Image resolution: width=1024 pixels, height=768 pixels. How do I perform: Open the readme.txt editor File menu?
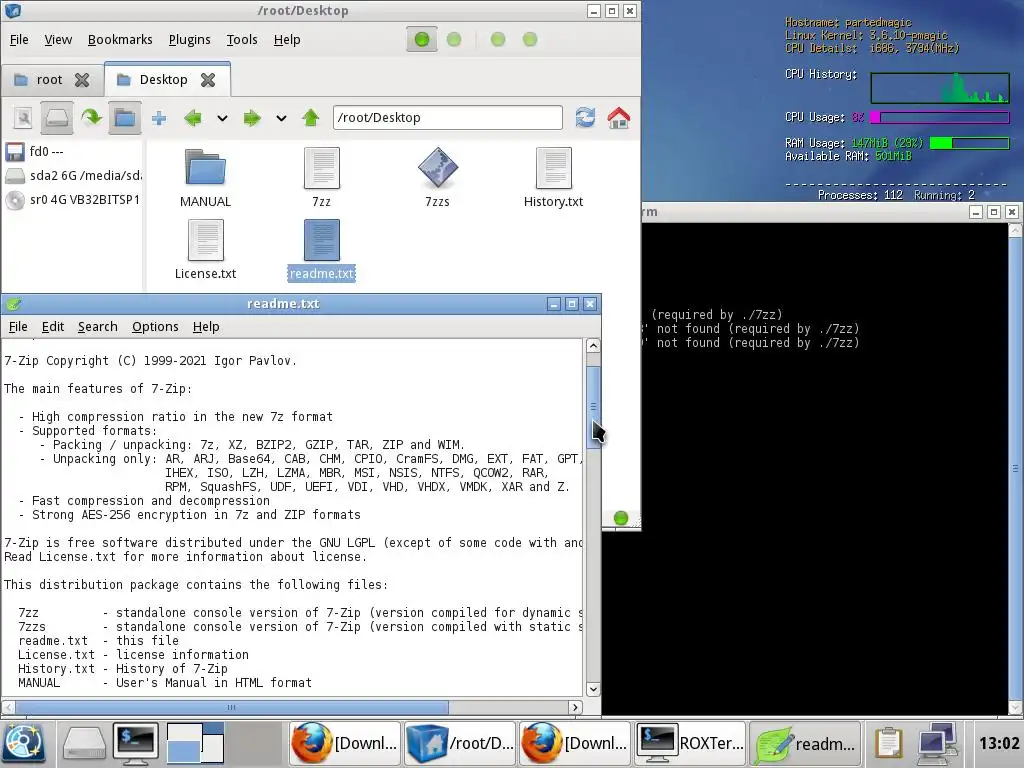pos(18,327)
